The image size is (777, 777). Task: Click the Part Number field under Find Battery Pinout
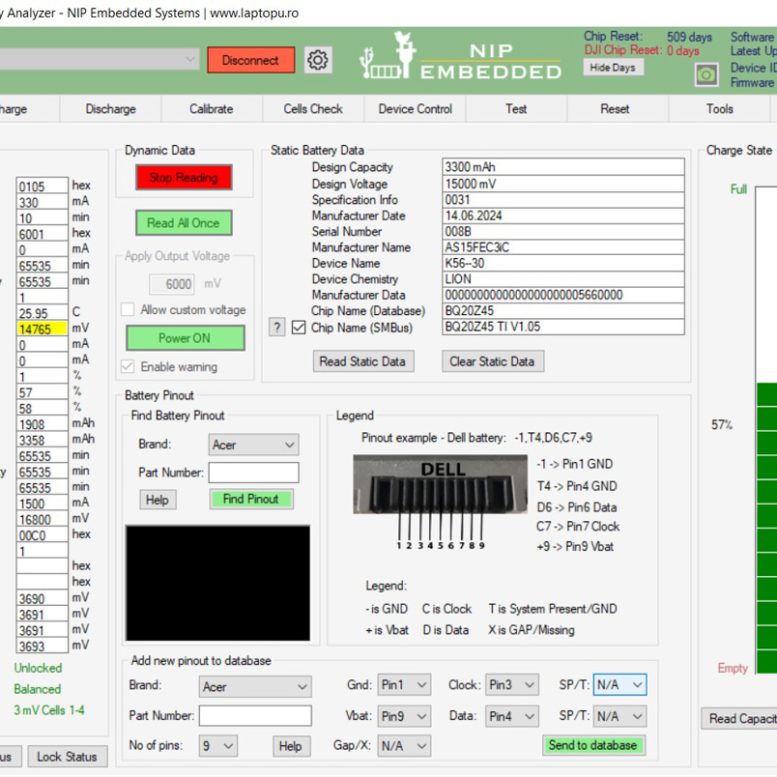tap(253, 472)
